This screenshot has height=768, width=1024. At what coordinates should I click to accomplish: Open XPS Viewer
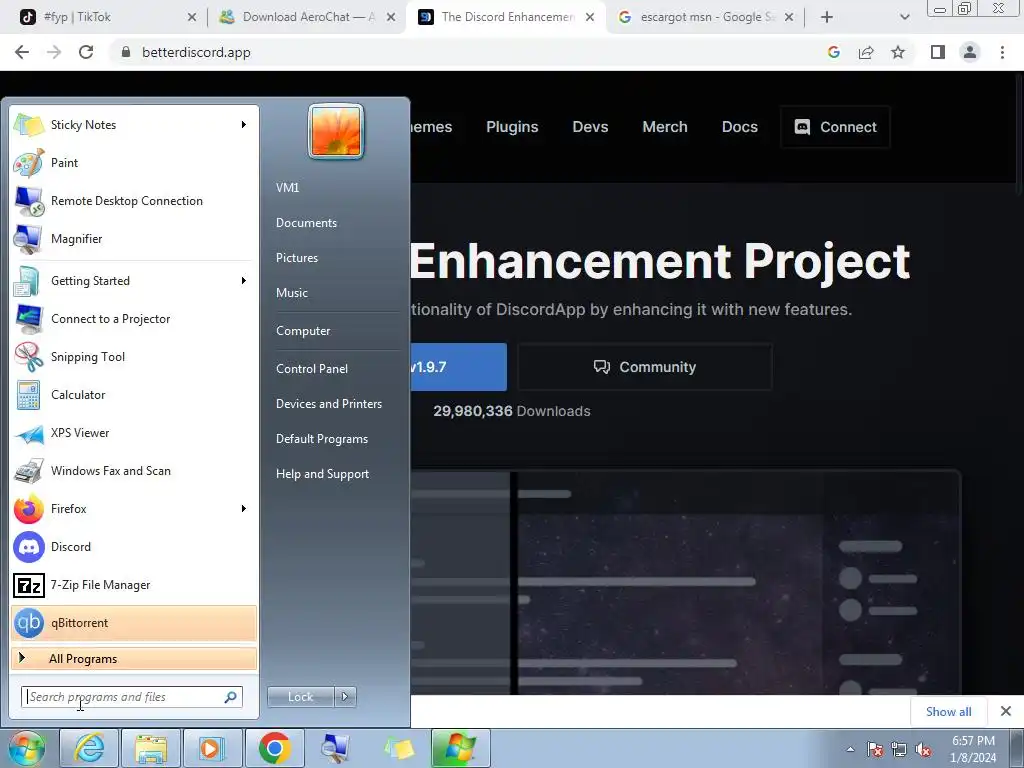(x=134, y=432)
